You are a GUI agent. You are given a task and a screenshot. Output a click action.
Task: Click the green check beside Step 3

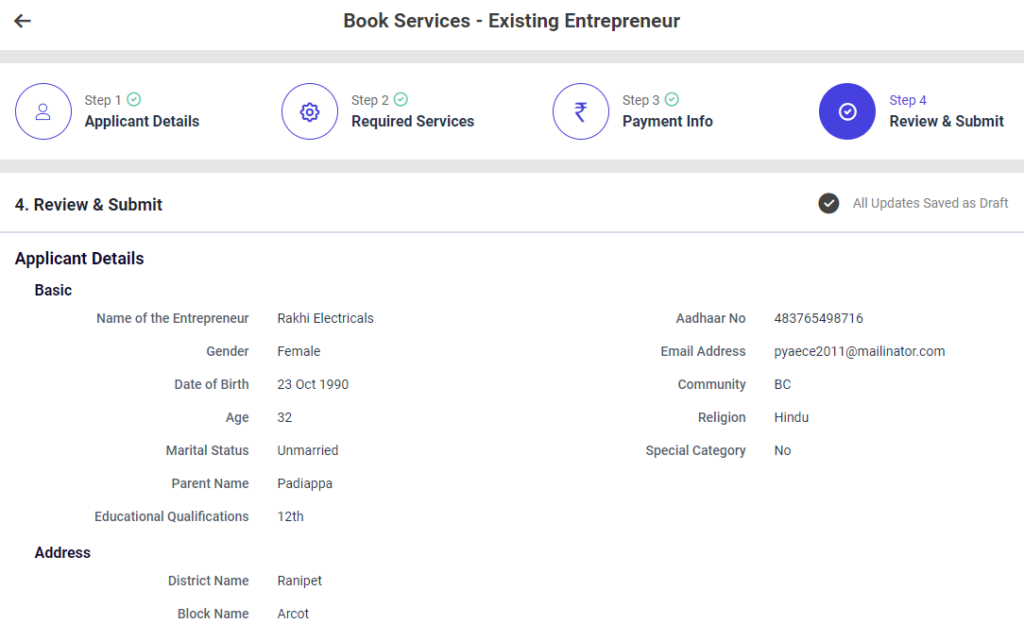[x=672, y=100]
